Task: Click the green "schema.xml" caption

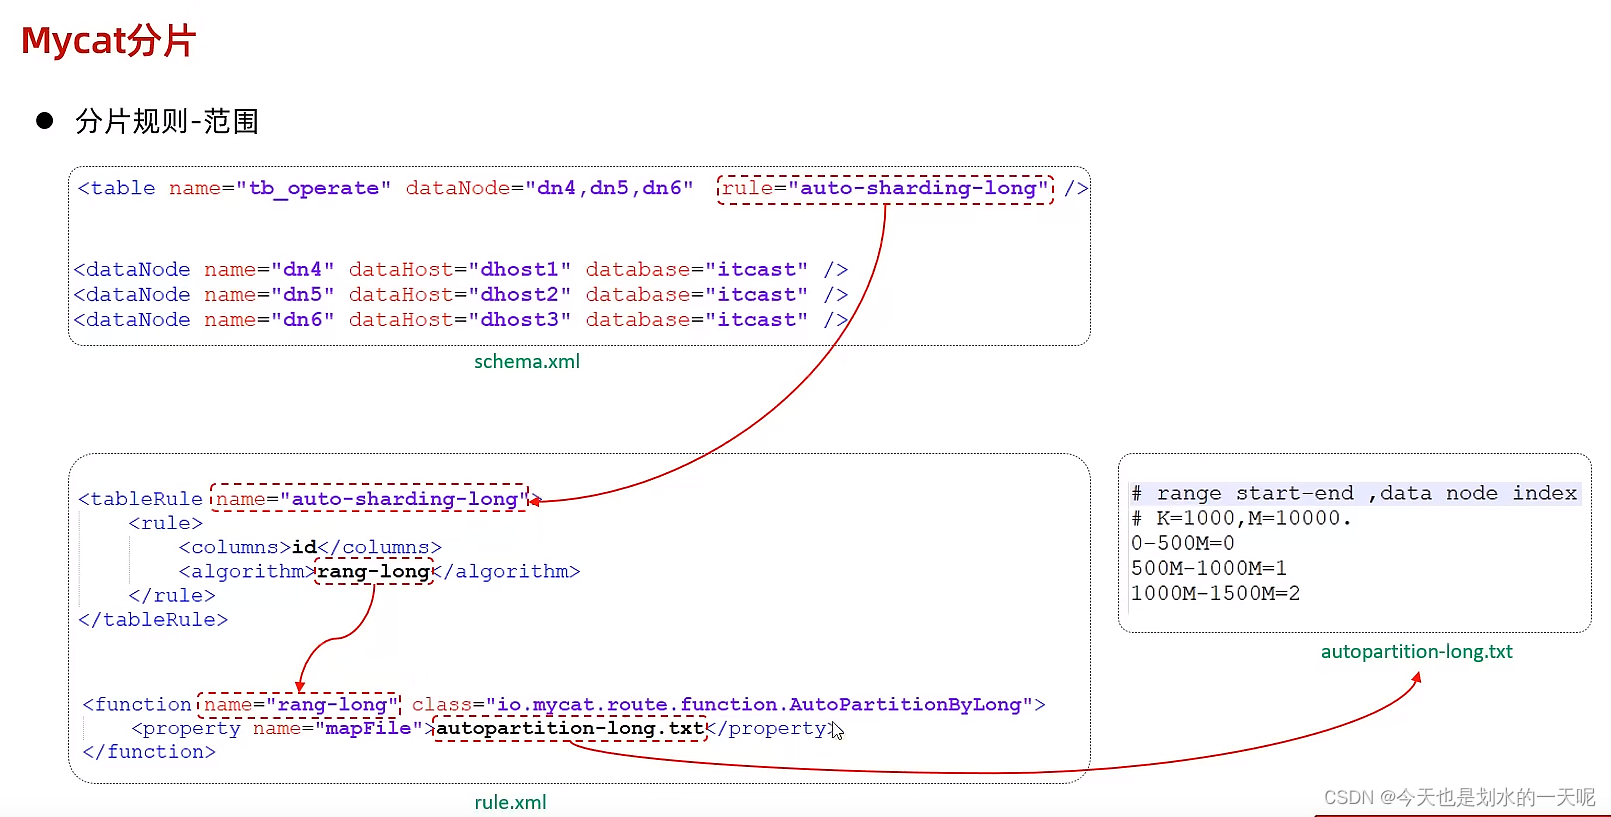Action: [x=527, y=362]
